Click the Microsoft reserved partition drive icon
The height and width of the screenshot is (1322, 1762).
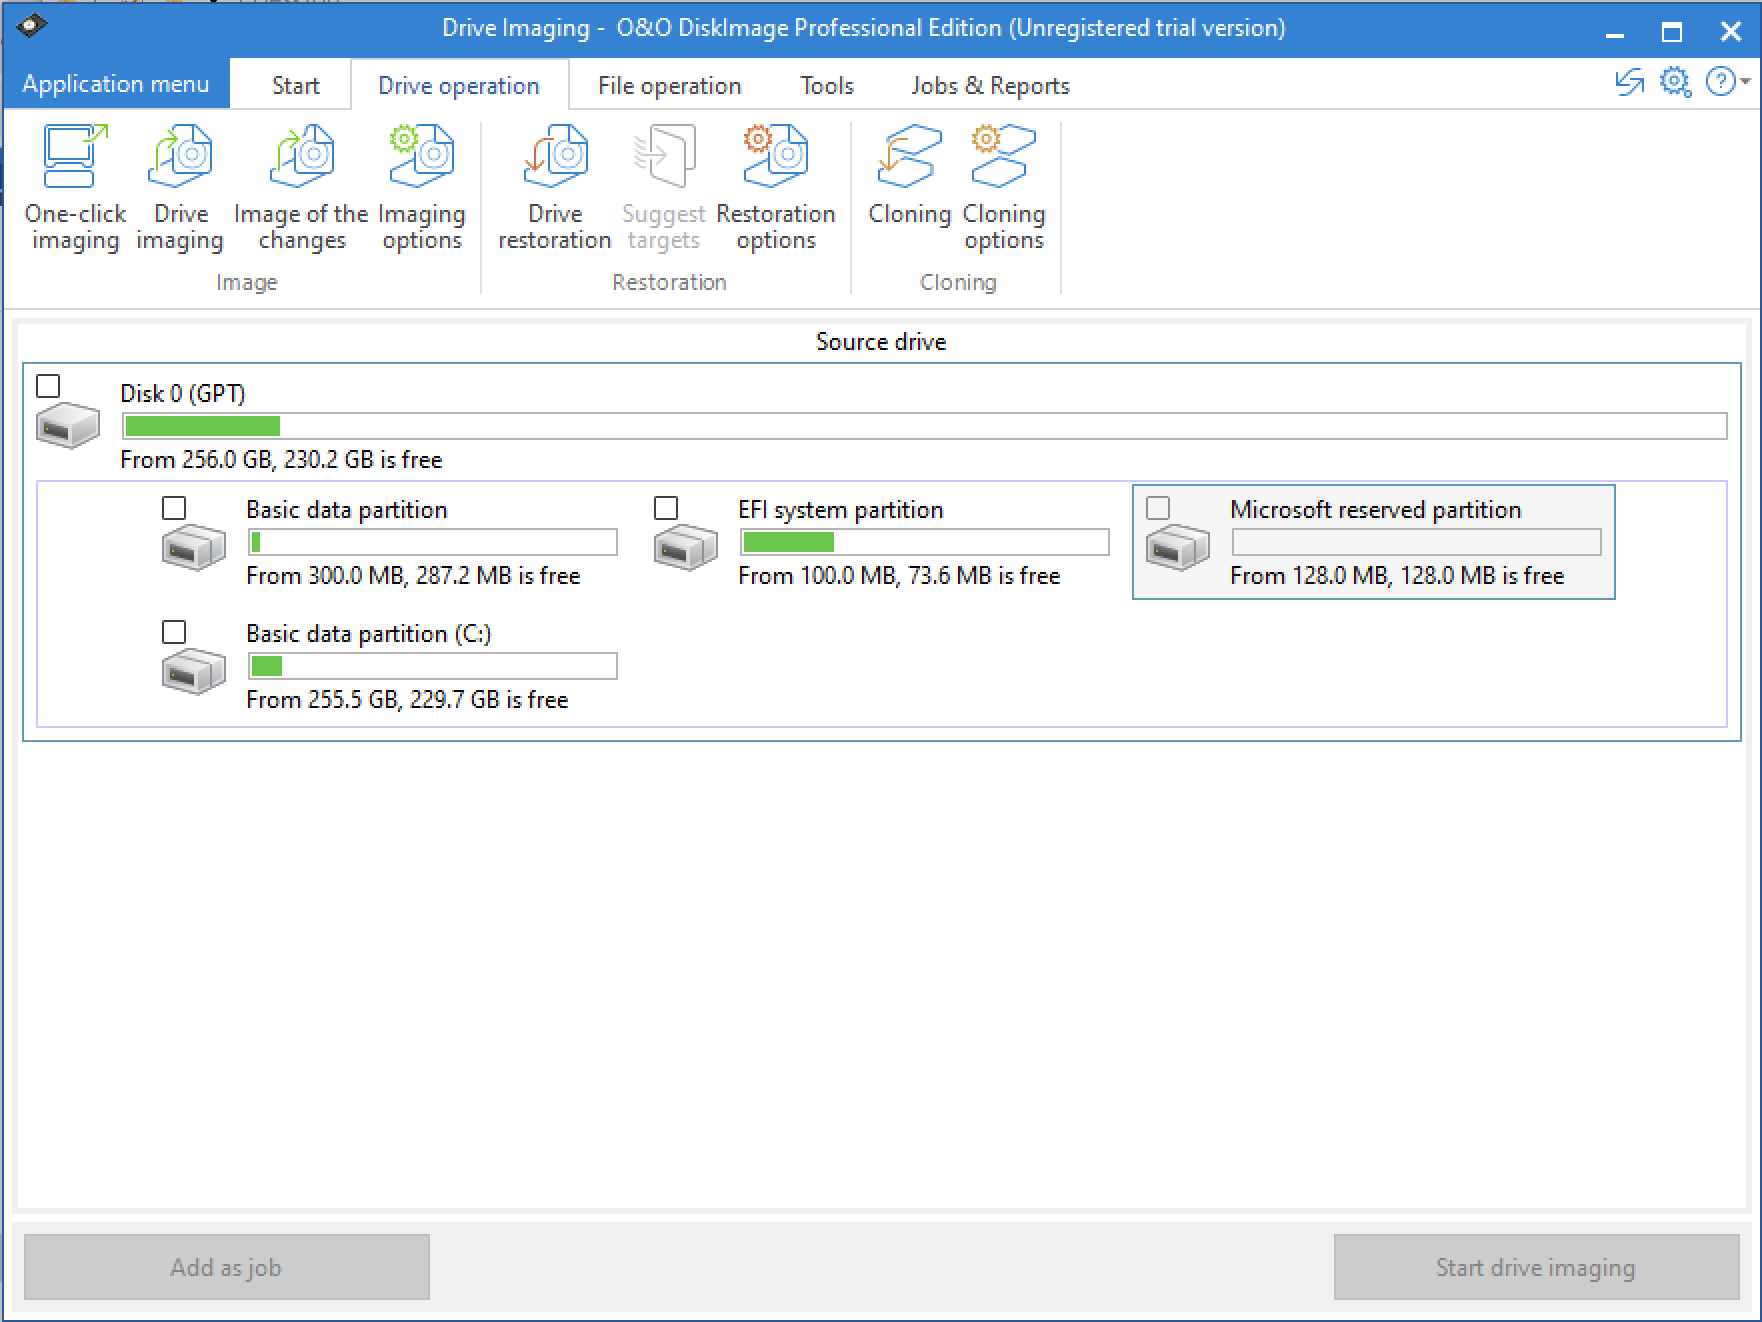(x=1178, y=547)
